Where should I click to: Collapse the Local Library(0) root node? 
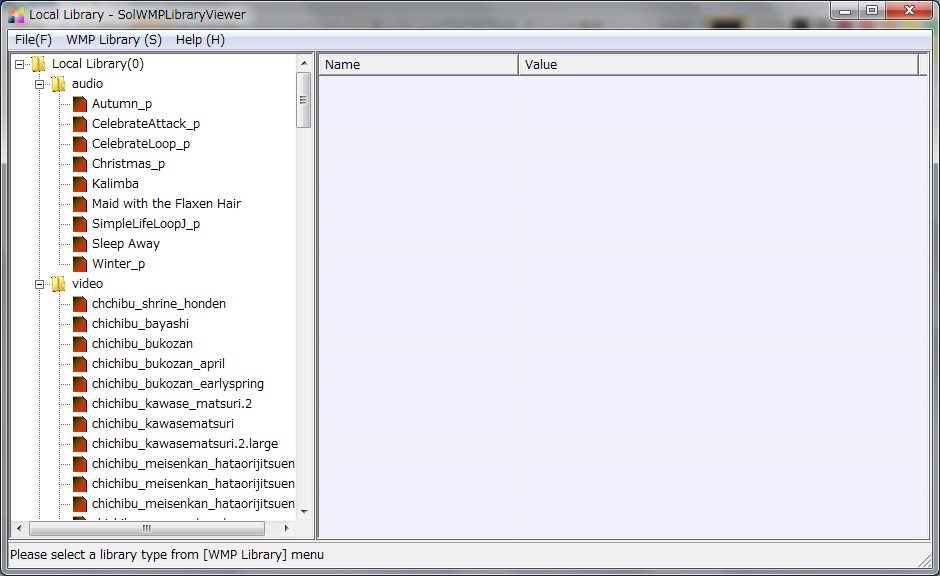[20, 64]
